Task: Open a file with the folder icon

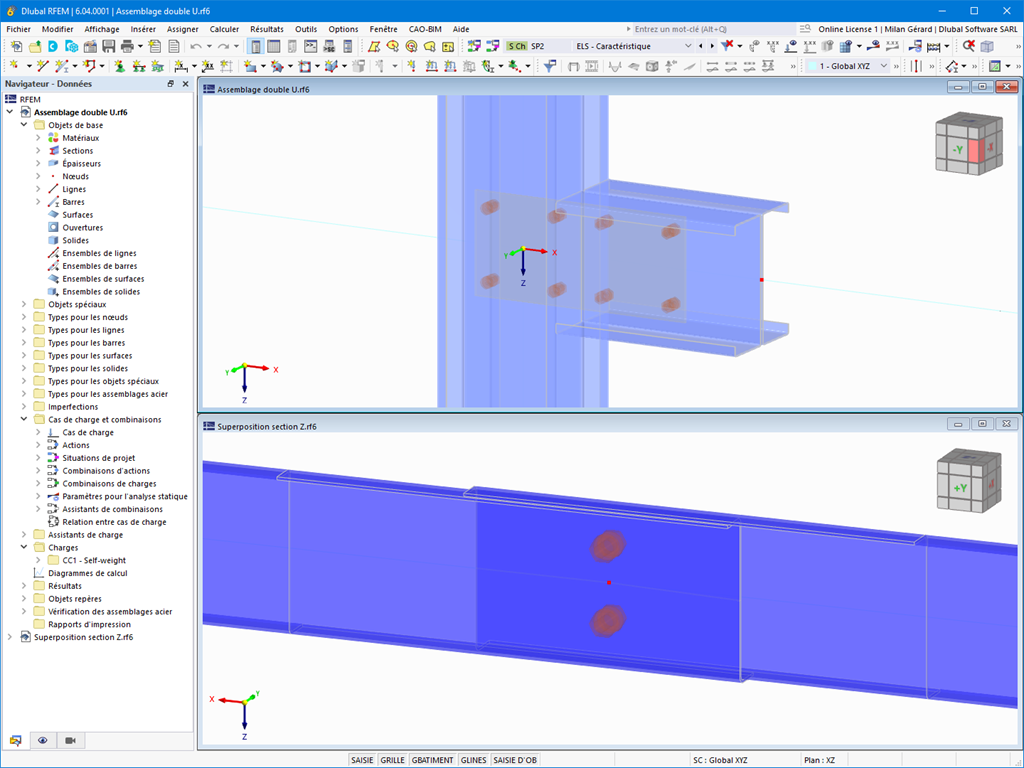Action: click(x=35, y=46)
